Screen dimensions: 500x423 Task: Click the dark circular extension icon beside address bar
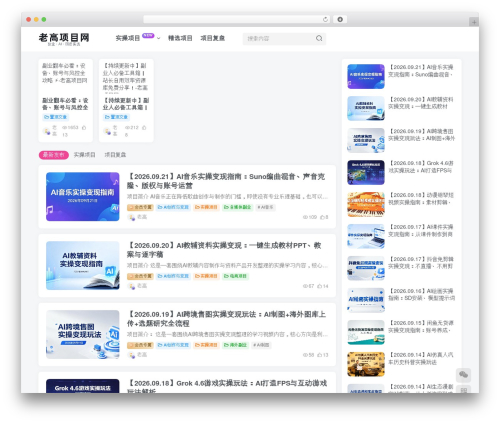point(340,19)
